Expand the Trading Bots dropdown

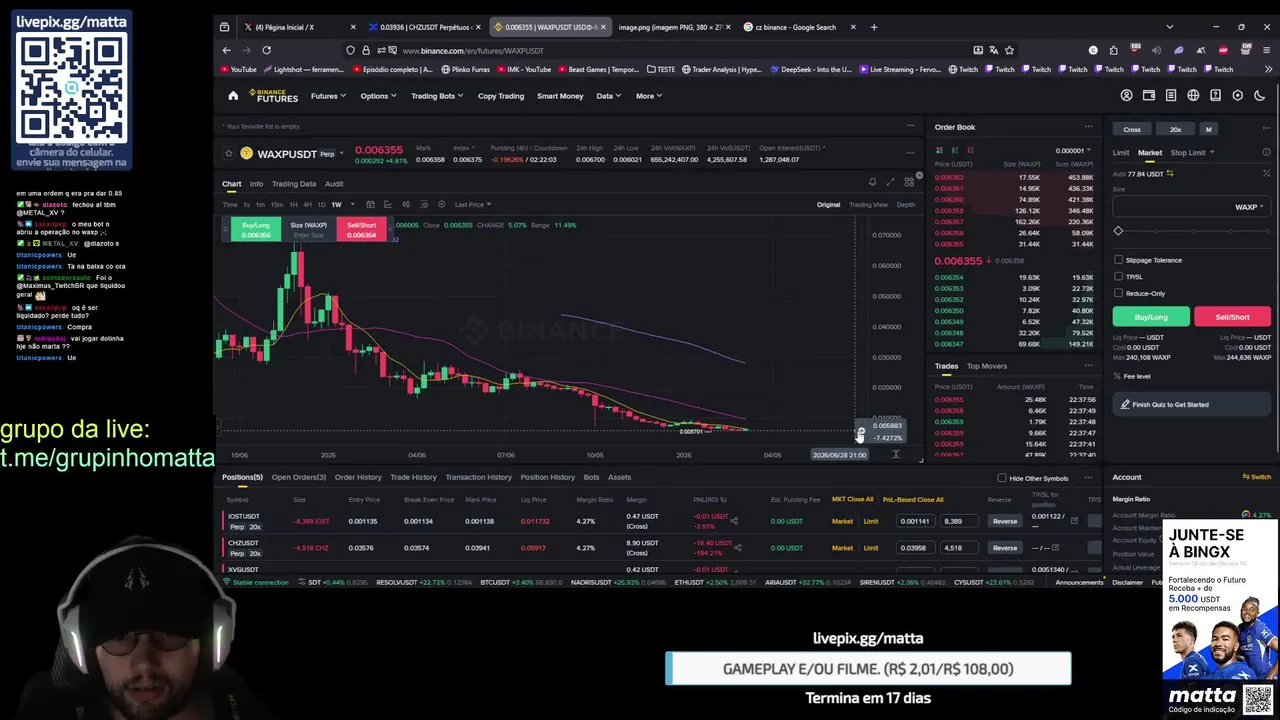pyautogui.click(x=437, y=96)
